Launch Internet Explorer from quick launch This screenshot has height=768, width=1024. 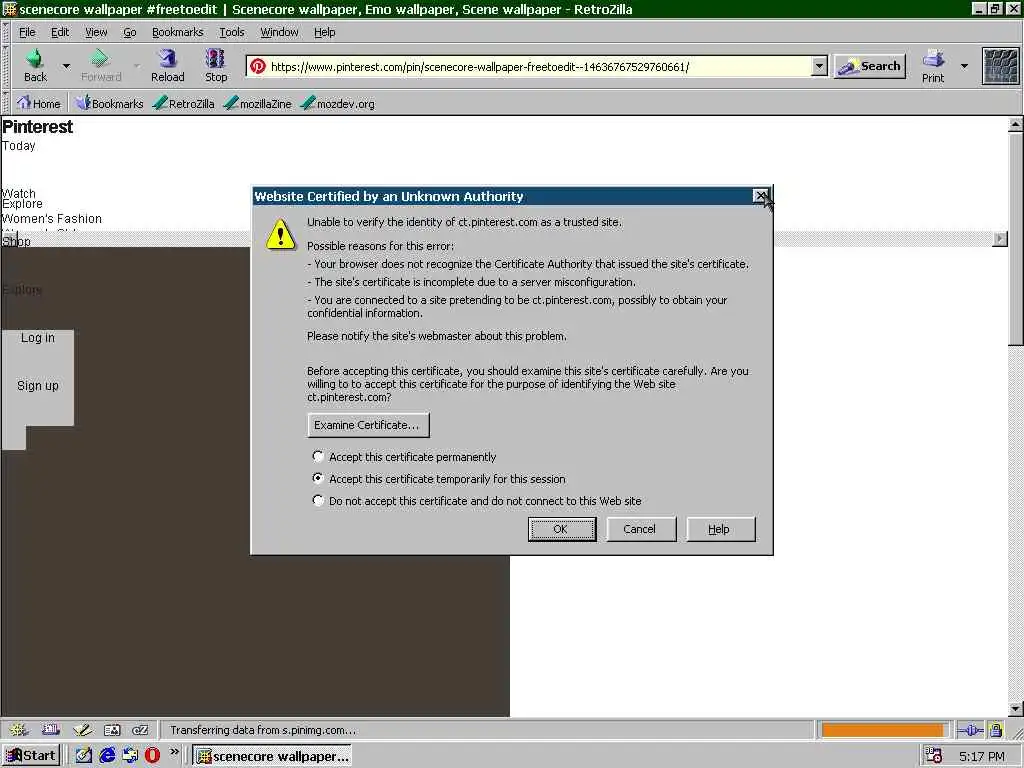click(107, 756)
